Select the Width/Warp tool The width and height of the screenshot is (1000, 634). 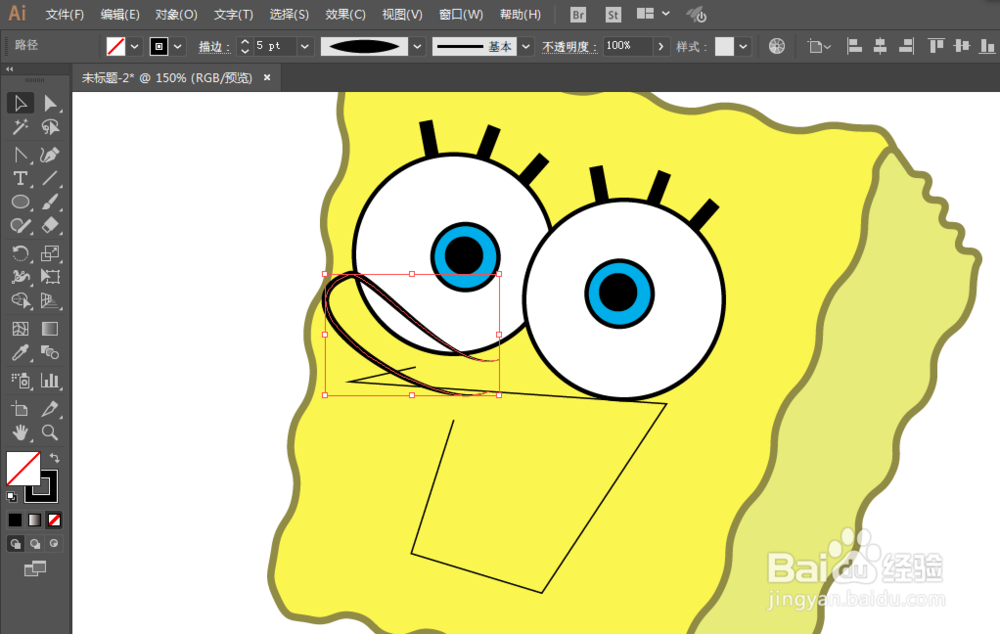click(20, 277)
